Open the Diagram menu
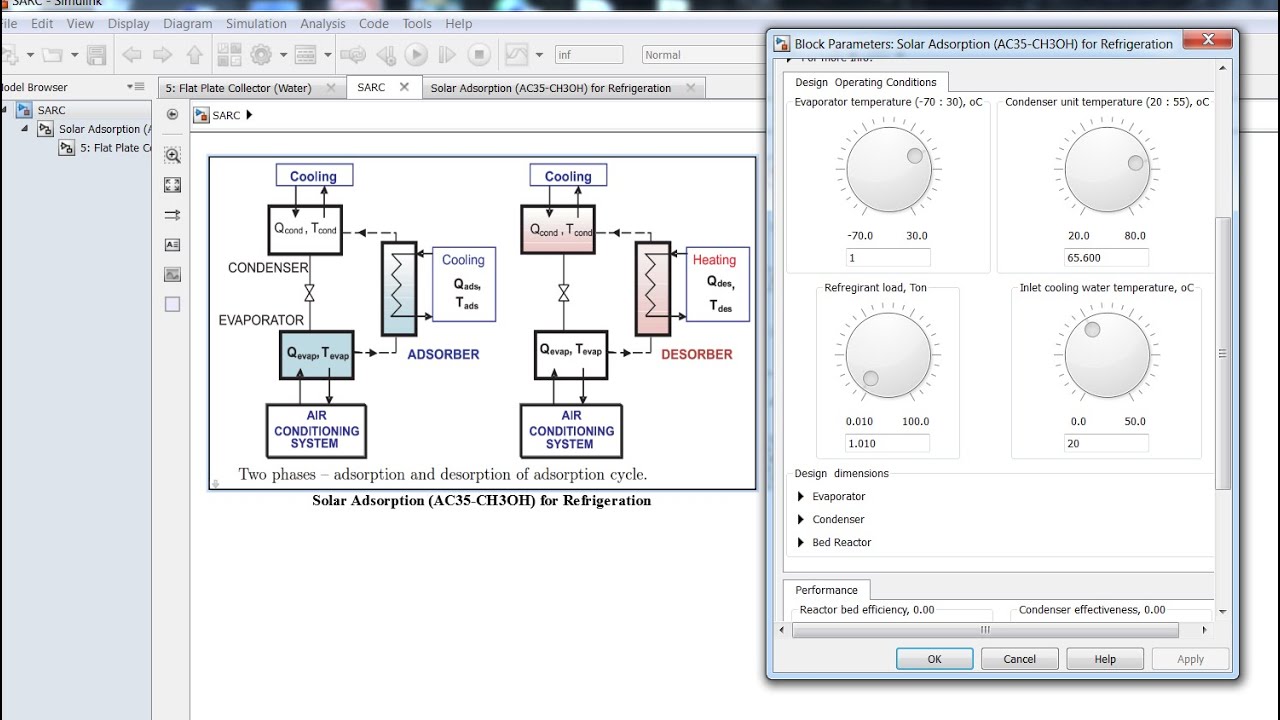 (x=187, y=23)
